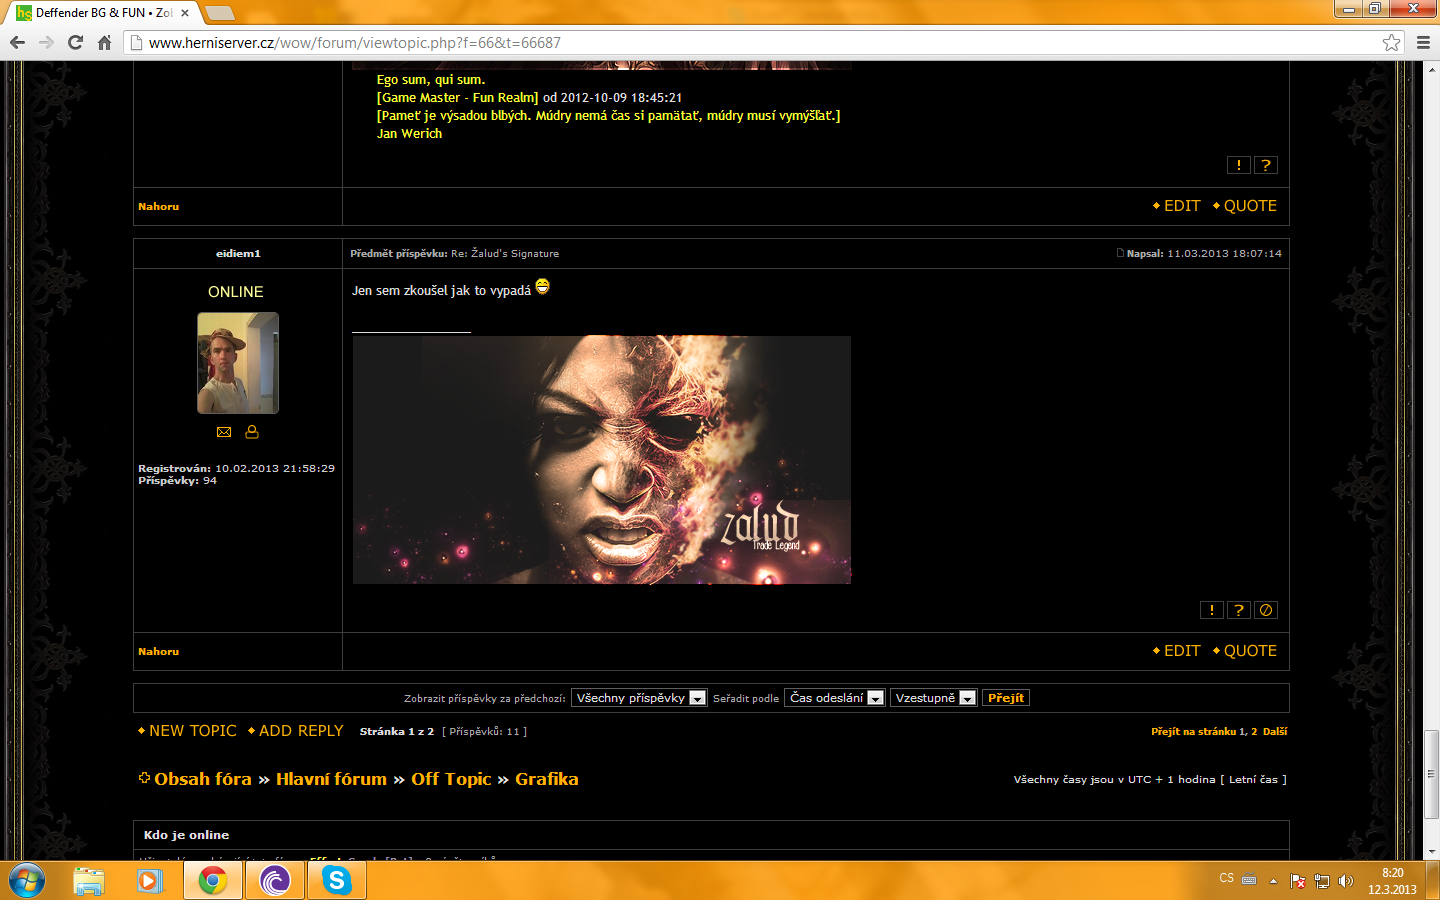Click the email icon under eidiem1's avatar
The image size is (1440, 900).
(x=224, y=432)
